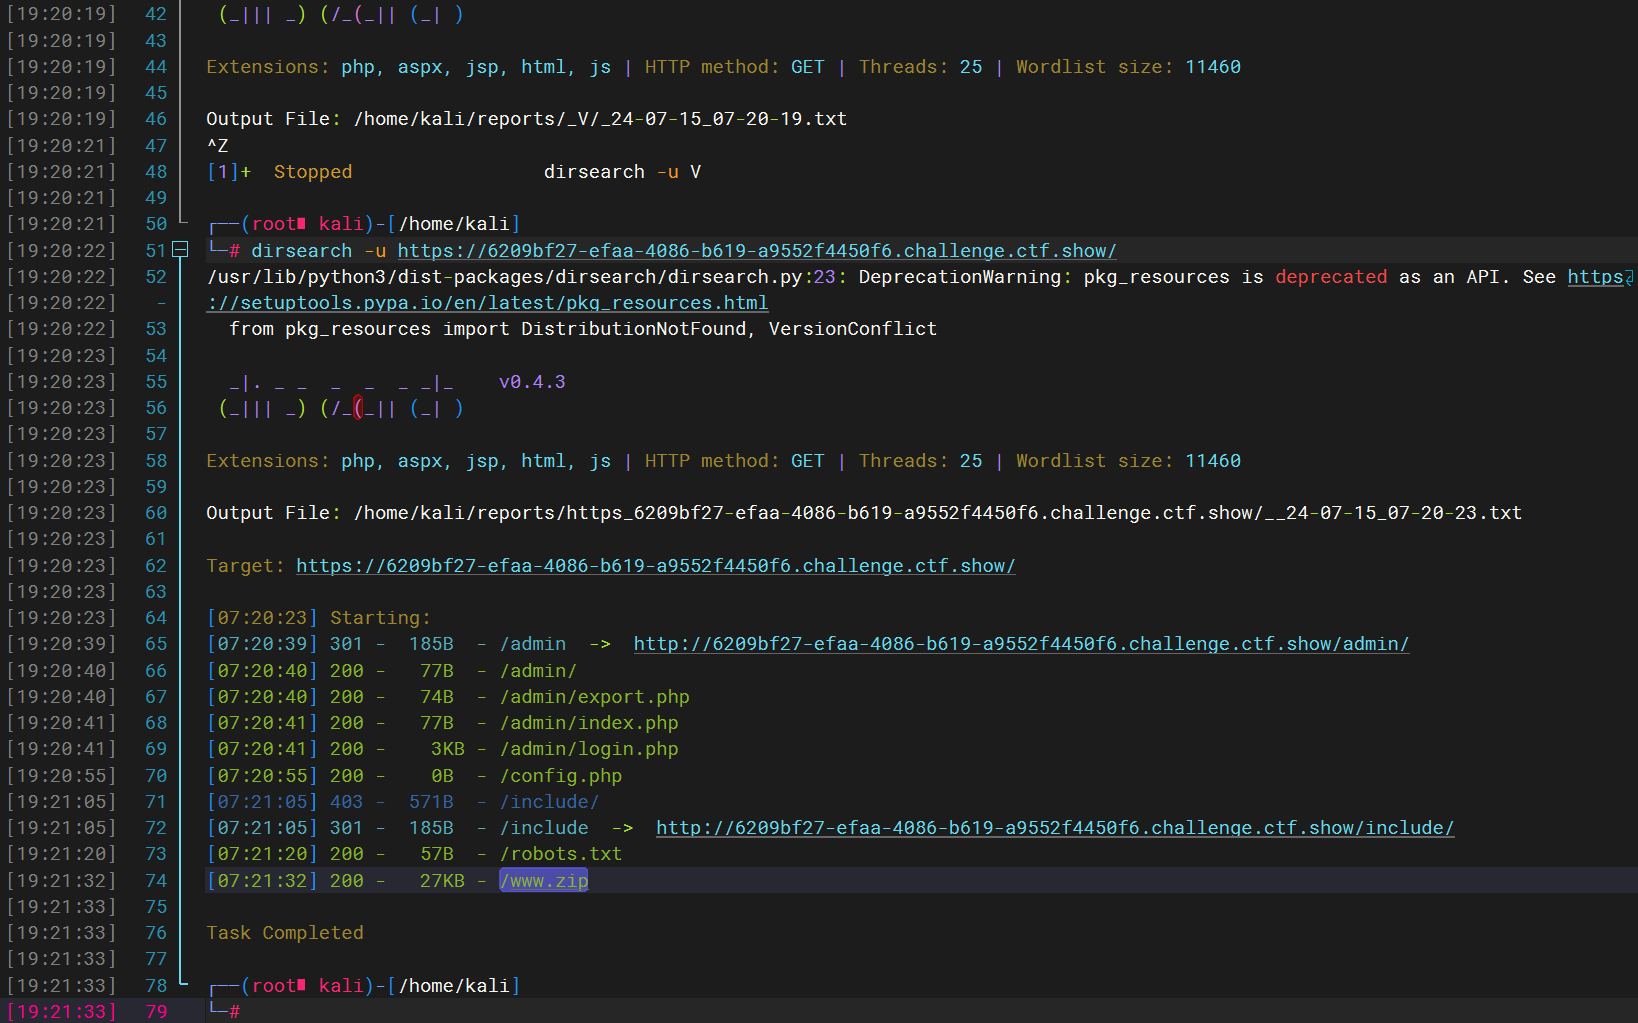1638x1023 pixels.
Task: Open the dirsearch command target URL link
Action: pyautogui.click(x=757, y=251)
